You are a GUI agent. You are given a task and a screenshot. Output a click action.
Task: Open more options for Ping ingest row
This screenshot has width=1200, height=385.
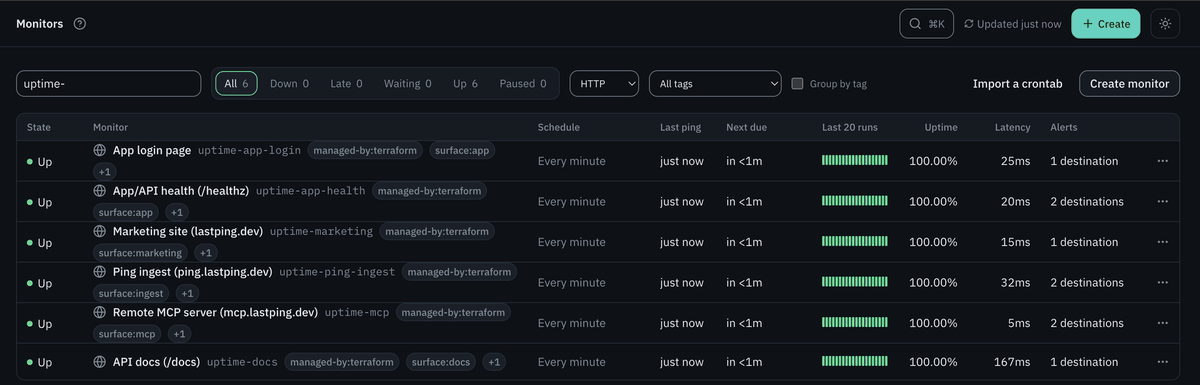click(x=1162, y=283)
